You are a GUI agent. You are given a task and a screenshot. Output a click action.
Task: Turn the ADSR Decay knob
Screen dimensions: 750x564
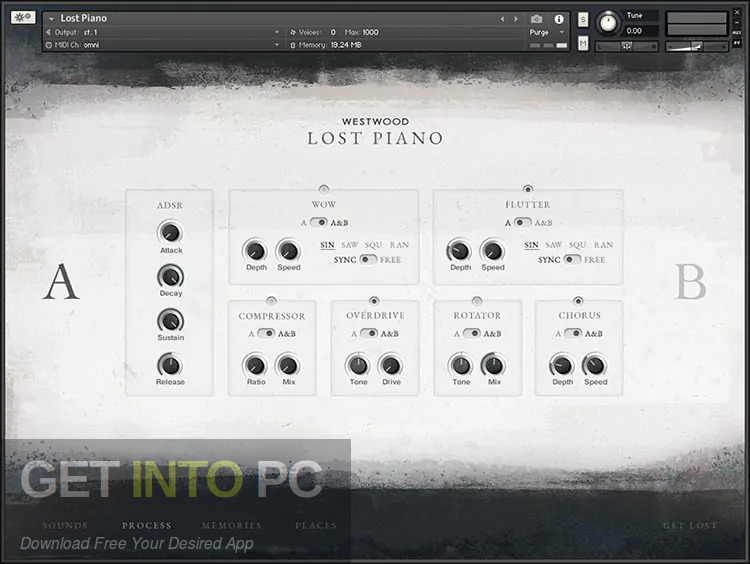pyautogui.click(x=170, y=276)
